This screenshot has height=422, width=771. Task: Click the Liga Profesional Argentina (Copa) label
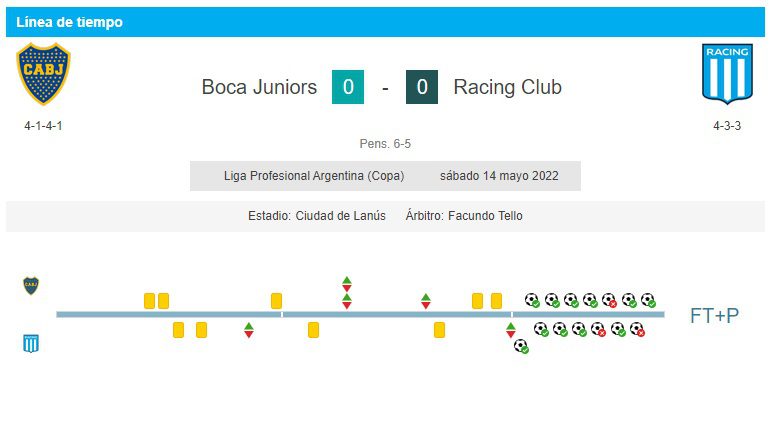click(314, 176)
